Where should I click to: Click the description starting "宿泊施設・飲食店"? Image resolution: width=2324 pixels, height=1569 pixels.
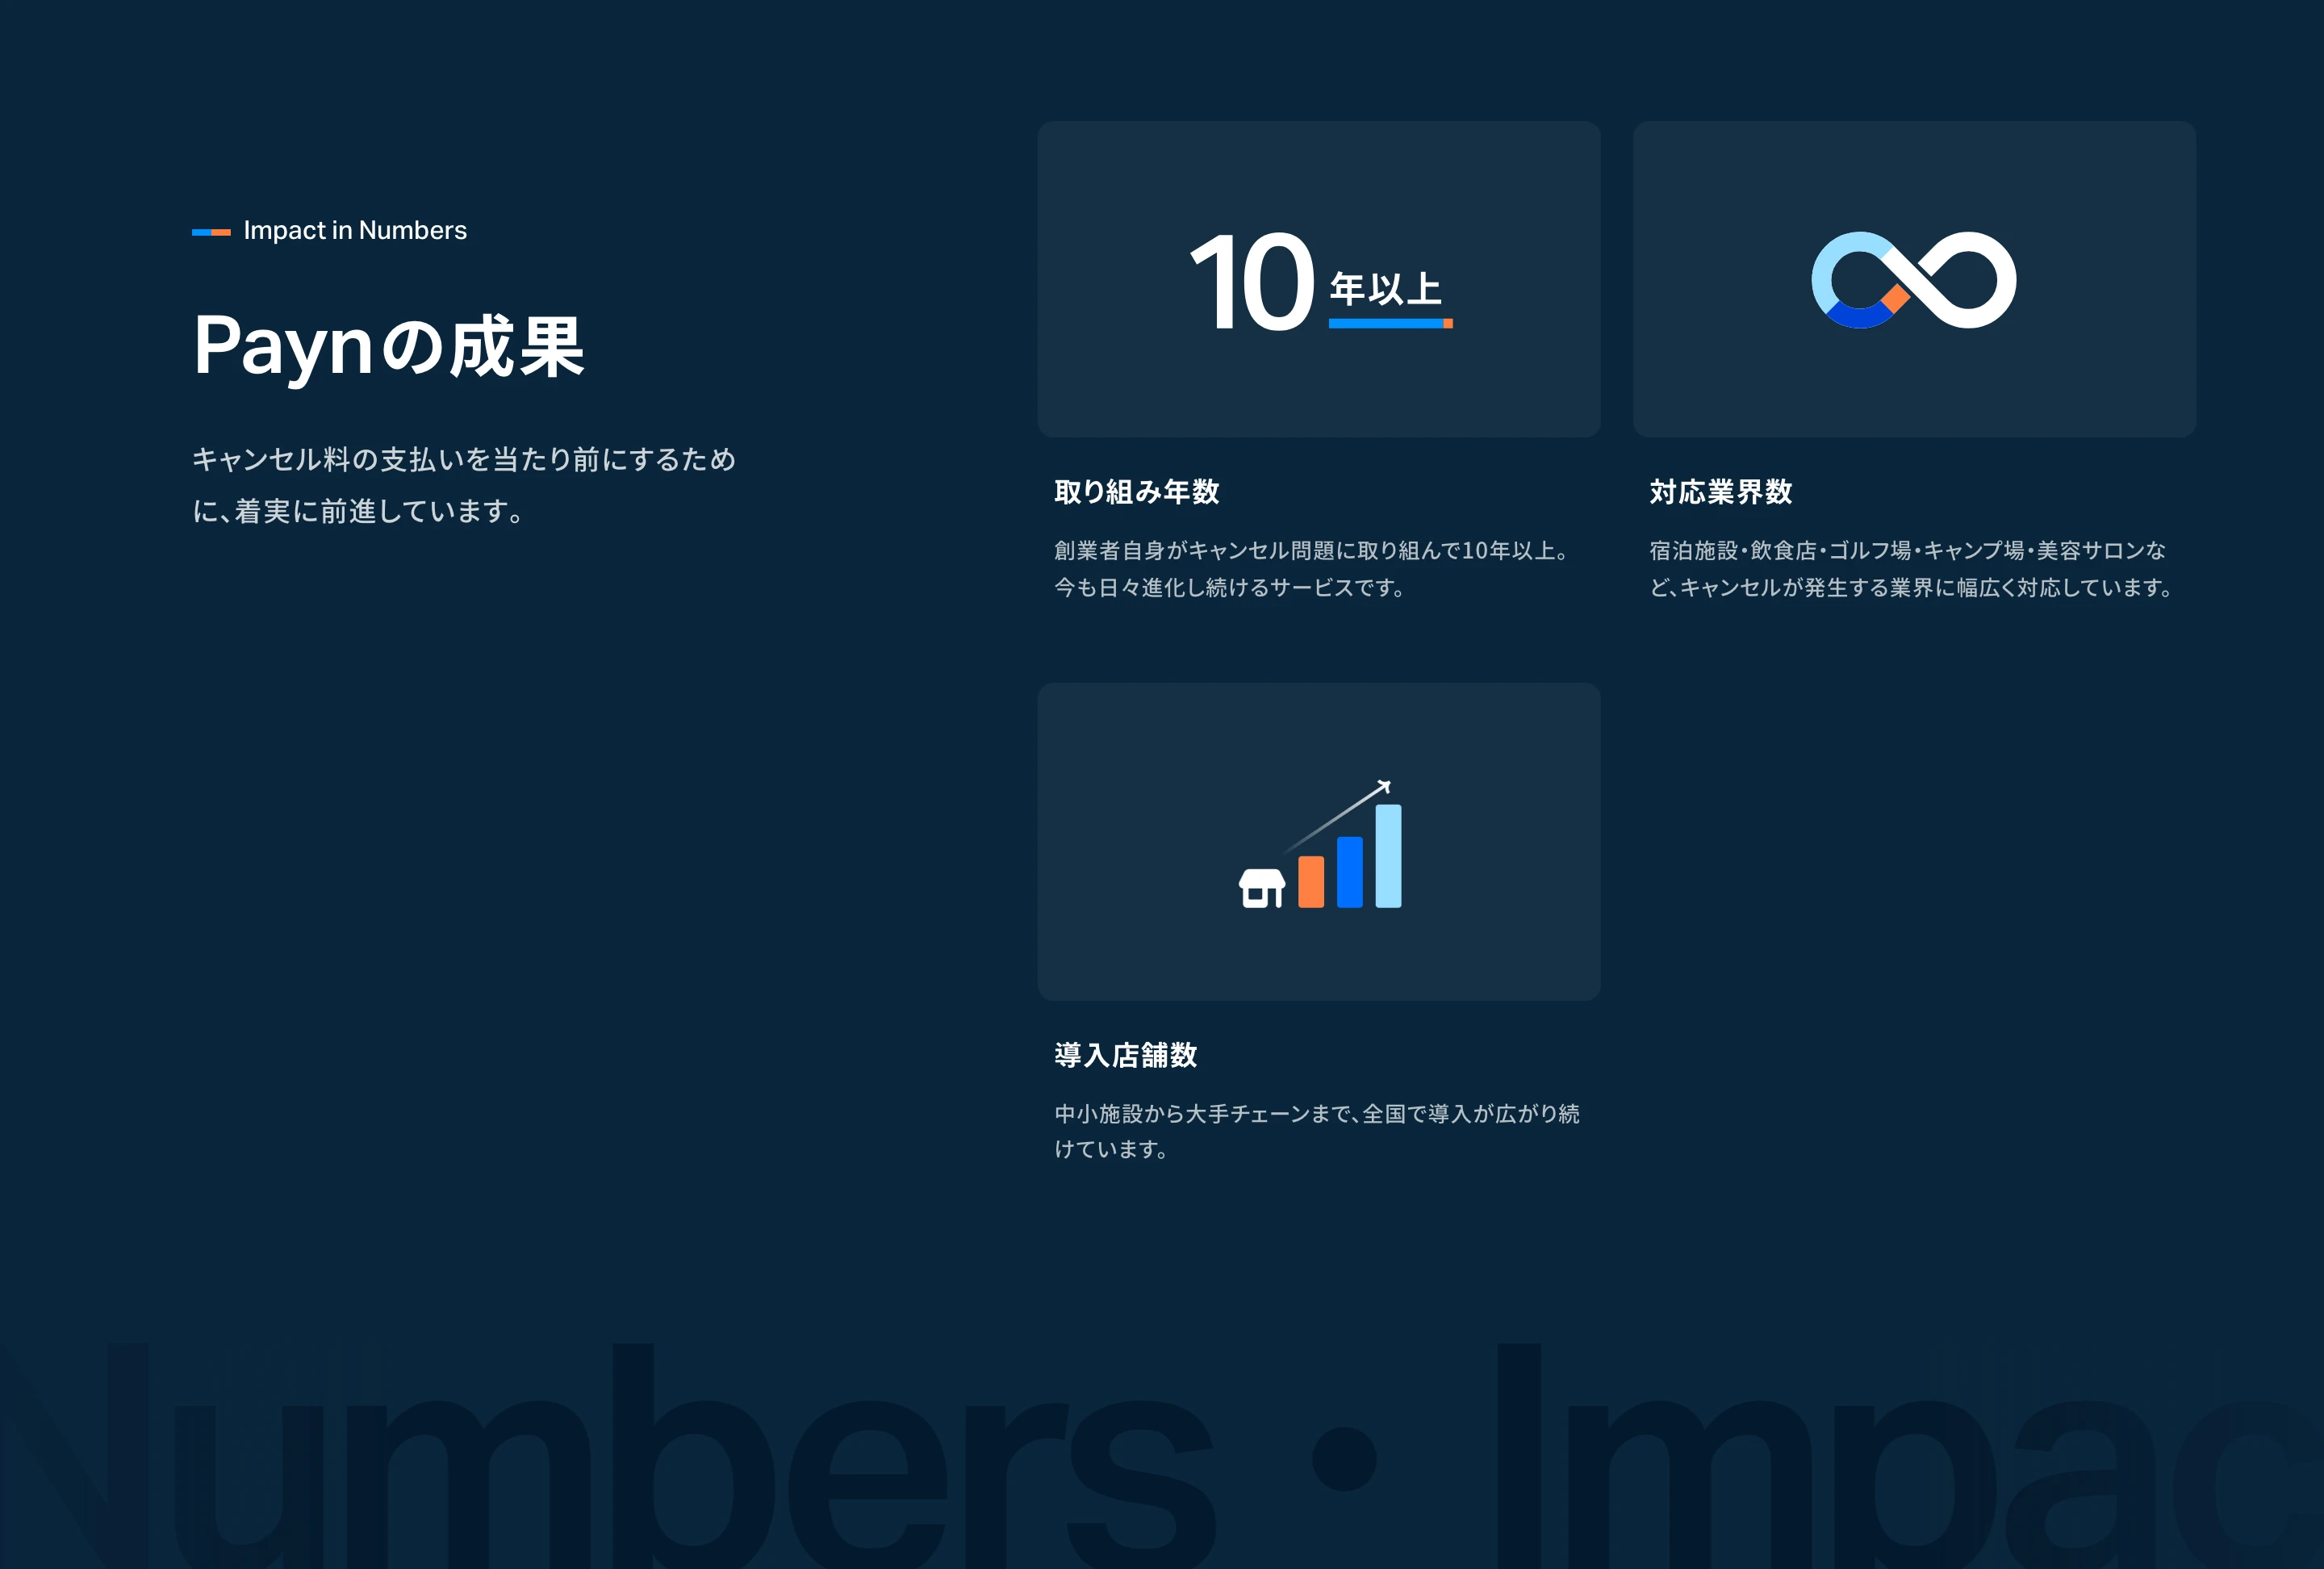pos(1912,568)
